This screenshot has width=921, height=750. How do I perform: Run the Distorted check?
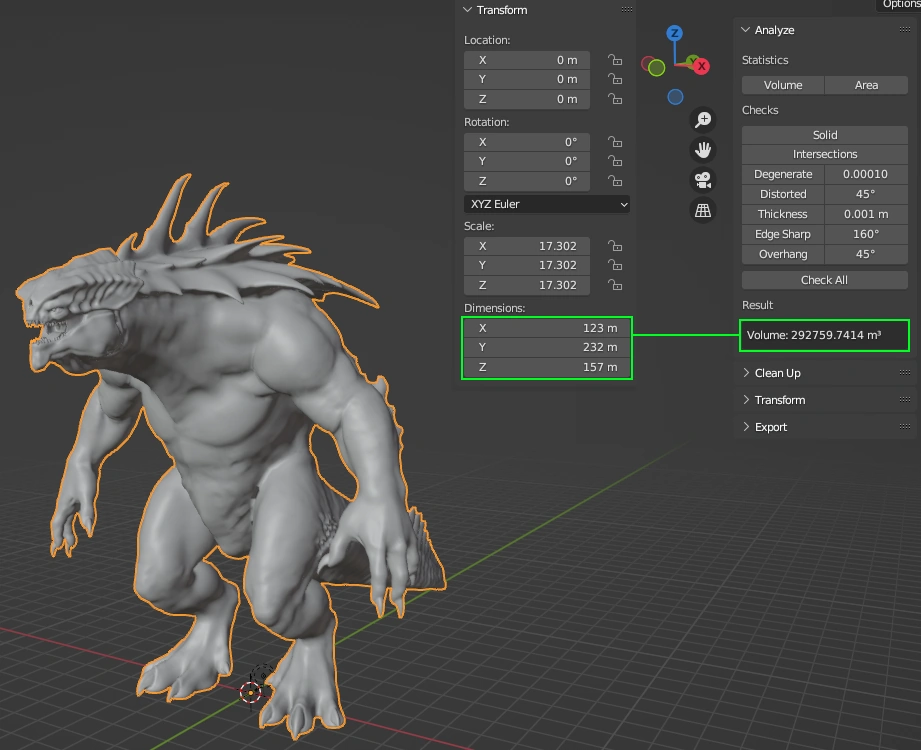(783, 194)
